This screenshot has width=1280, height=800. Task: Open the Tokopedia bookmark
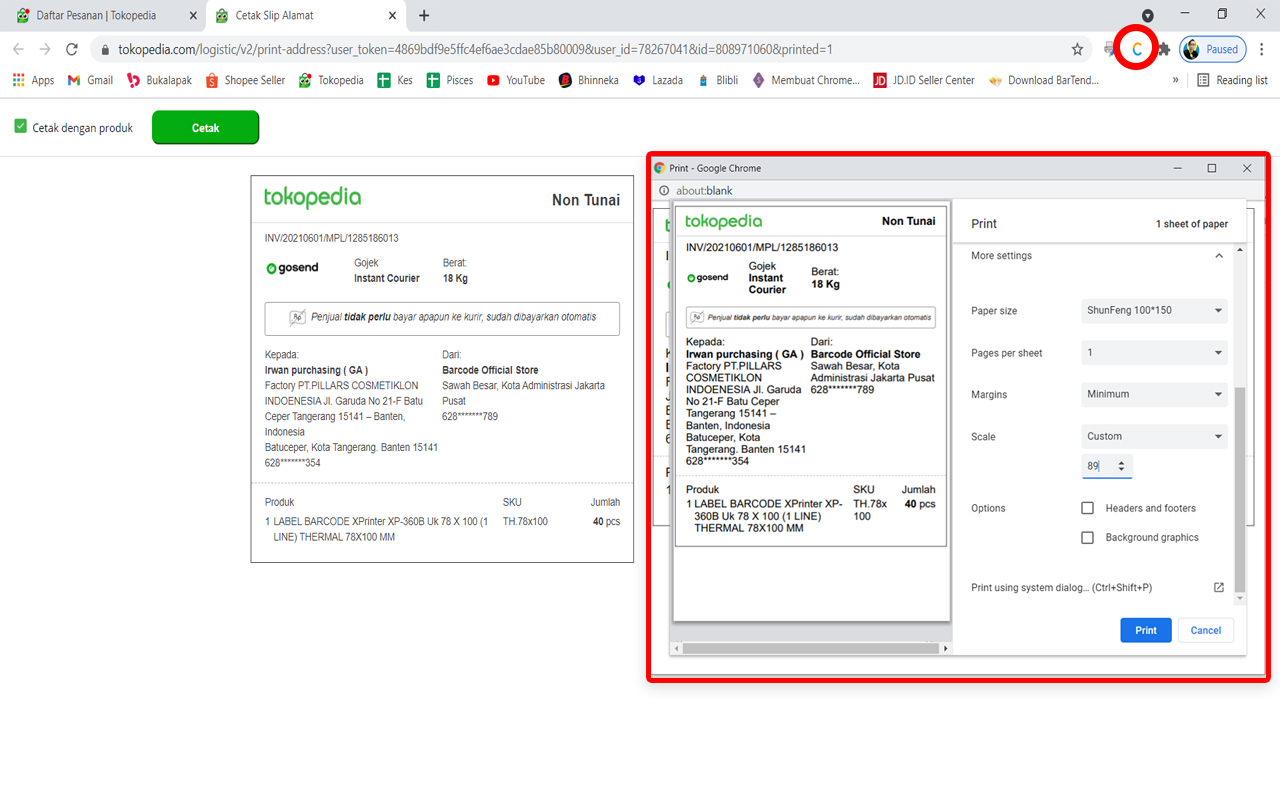pos(331,80)
